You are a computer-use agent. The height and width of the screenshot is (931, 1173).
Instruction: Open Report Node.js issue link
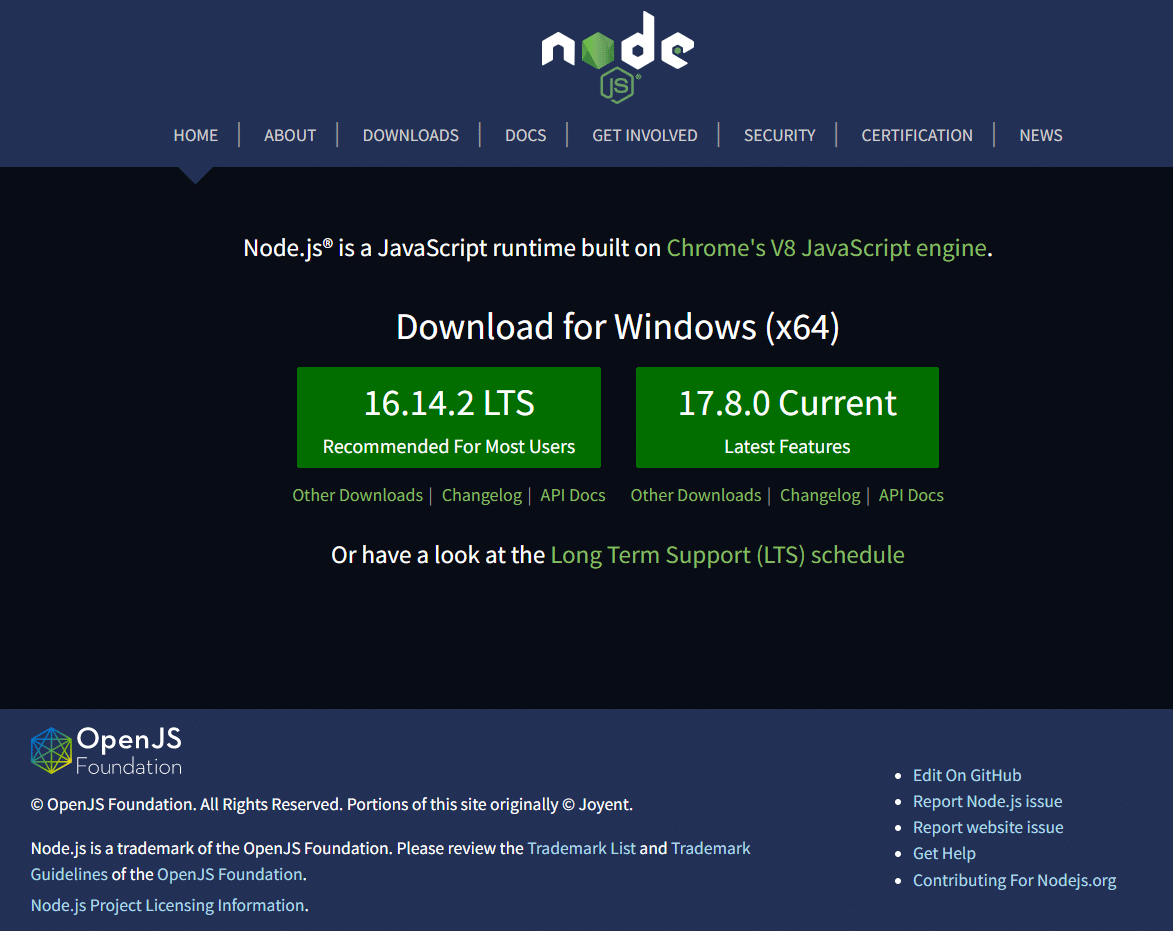pyautogui.click(x=987, y=802)
